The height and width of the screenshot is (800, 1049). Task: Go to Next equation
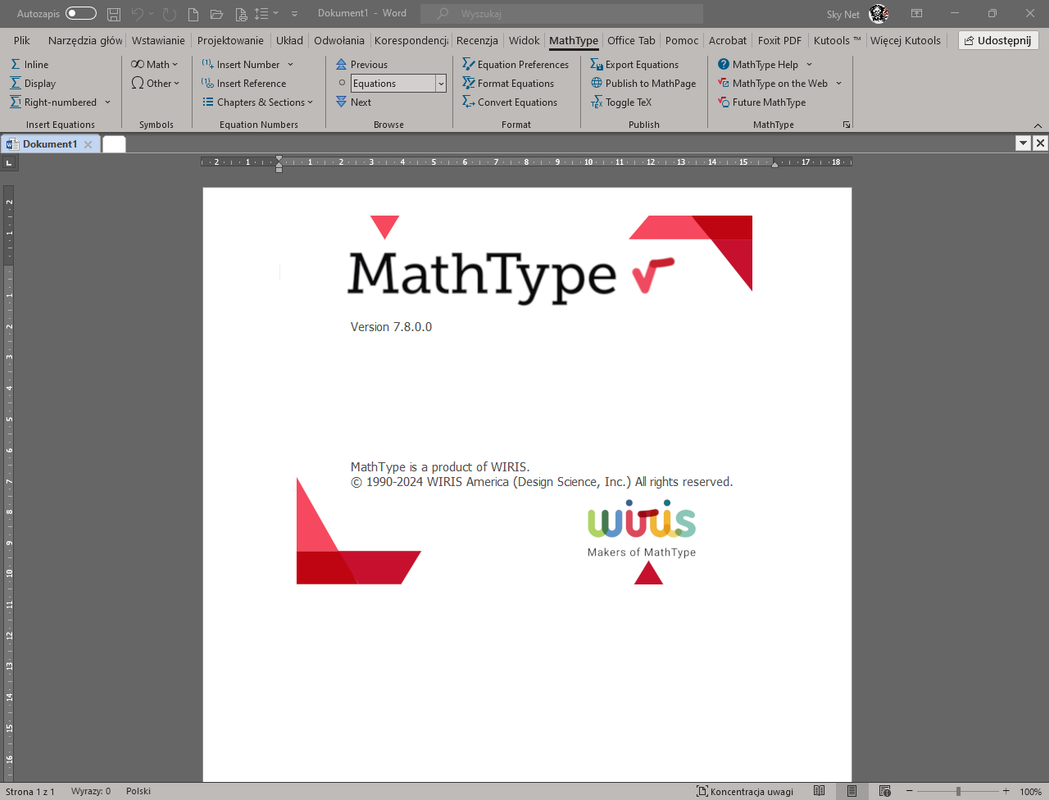pos(353,102)
